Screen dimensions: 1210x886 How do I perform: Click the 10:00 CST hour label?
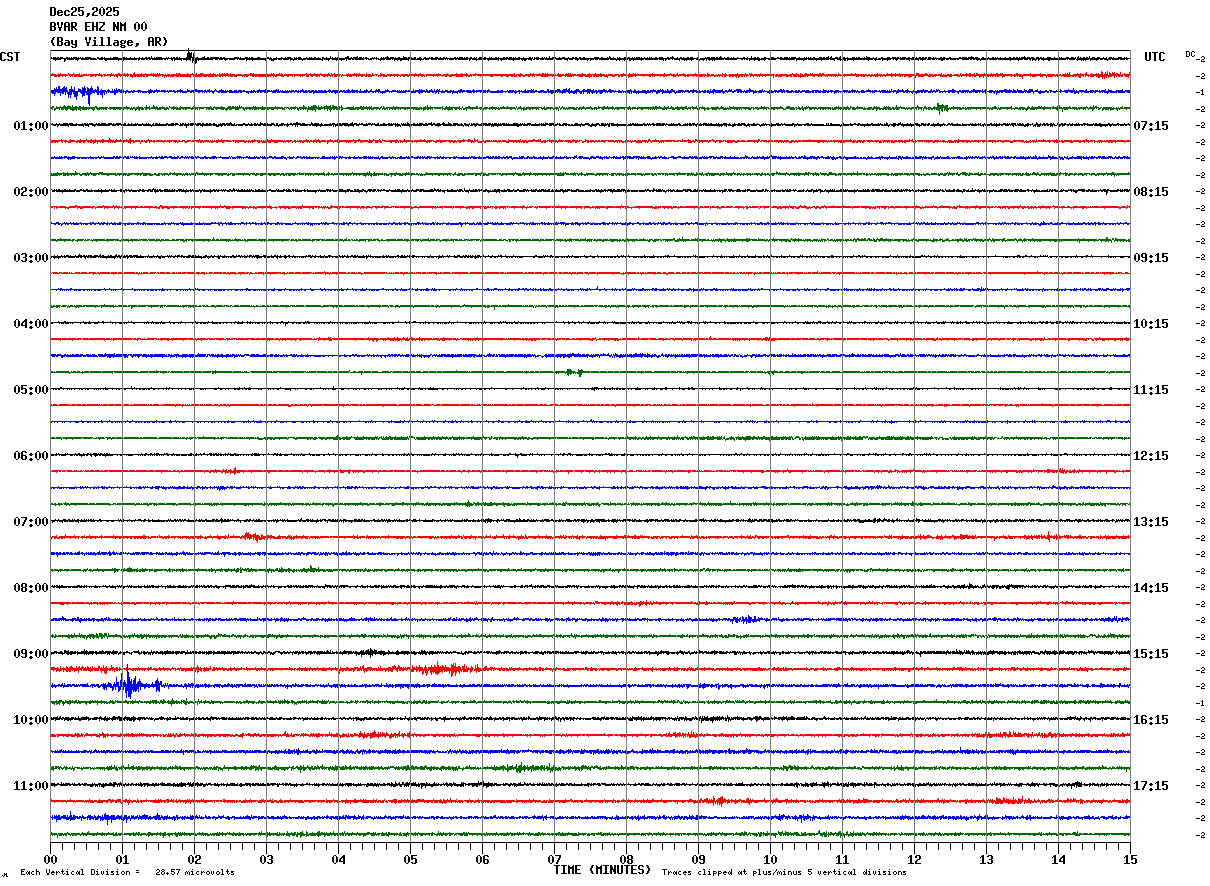click(x=31, y=720)
